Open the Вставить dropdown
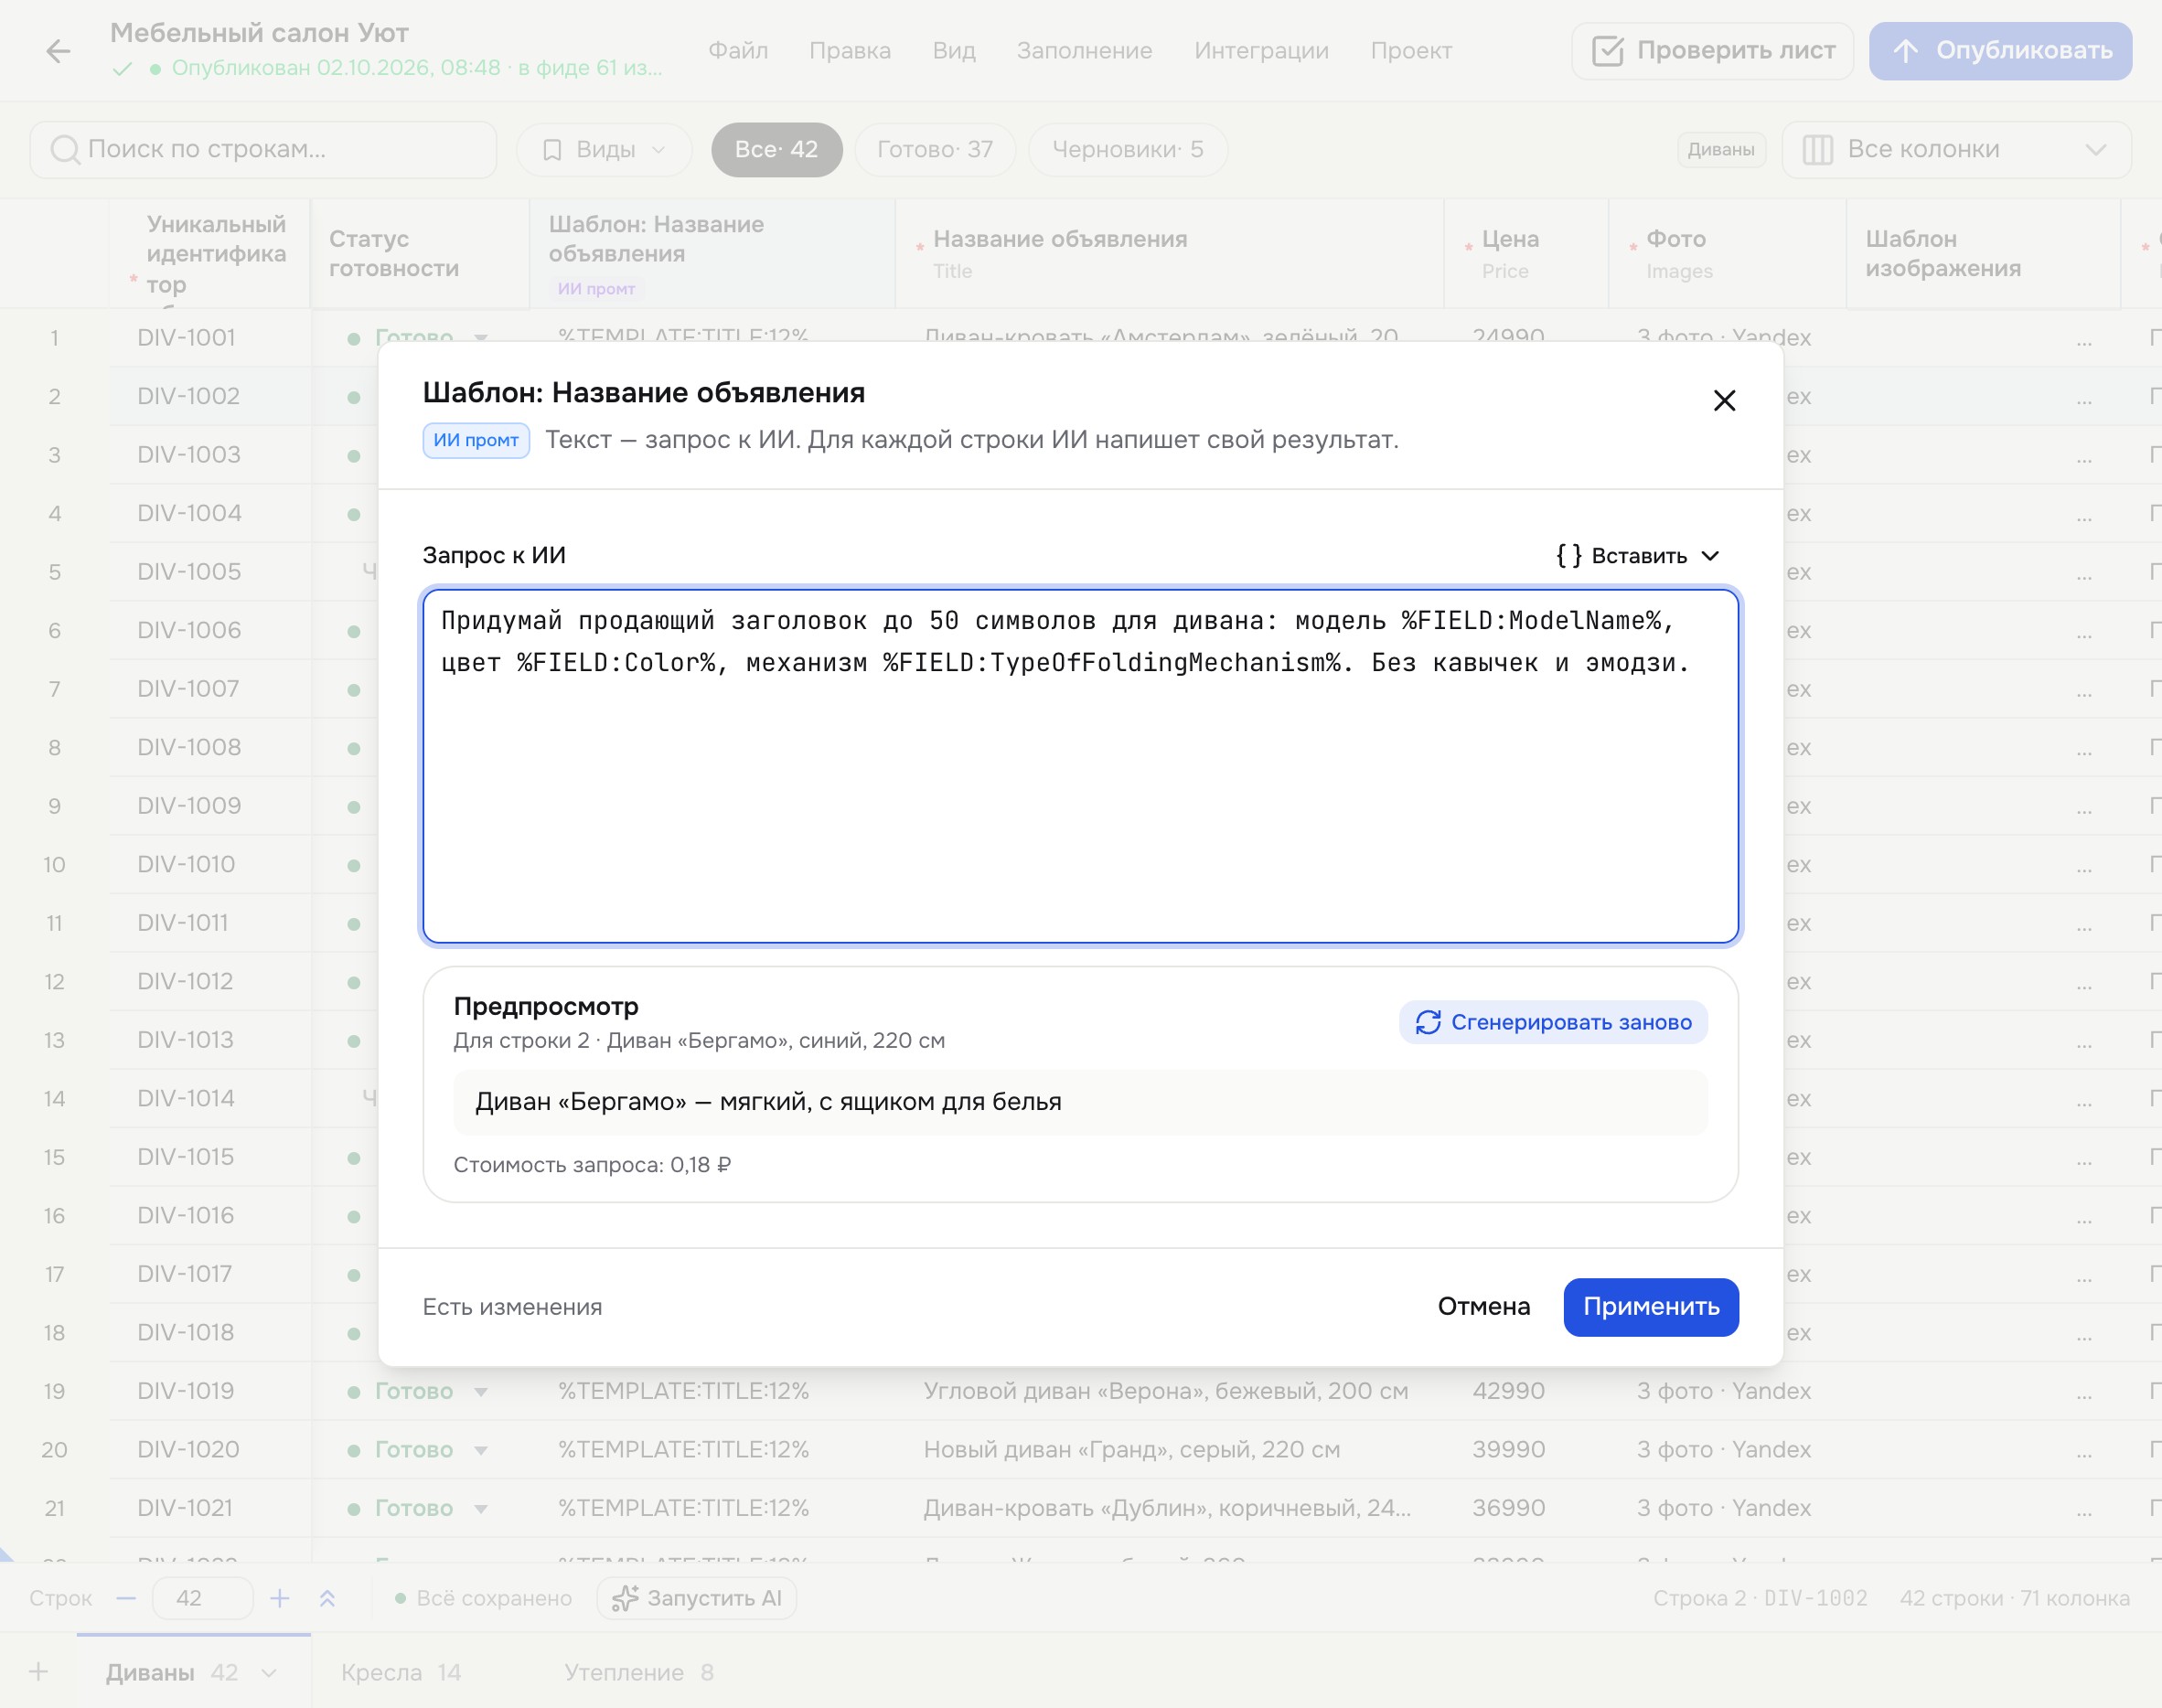The width and height of the screenshot is (2162, 1708). pos(1637,556)
